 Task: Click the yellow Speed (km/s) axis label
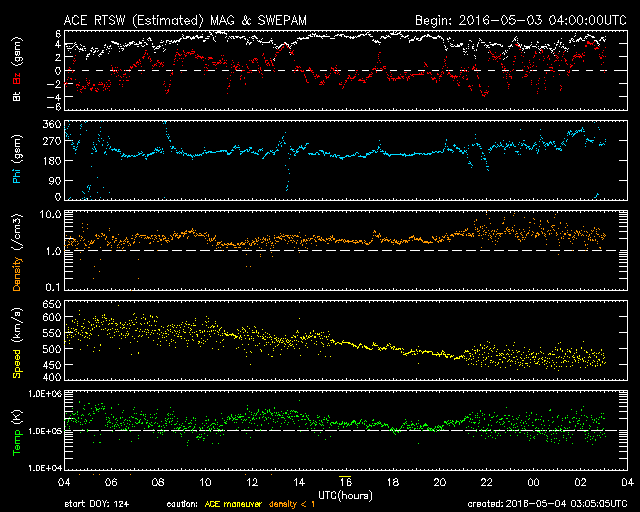click(x=17, y=343)
